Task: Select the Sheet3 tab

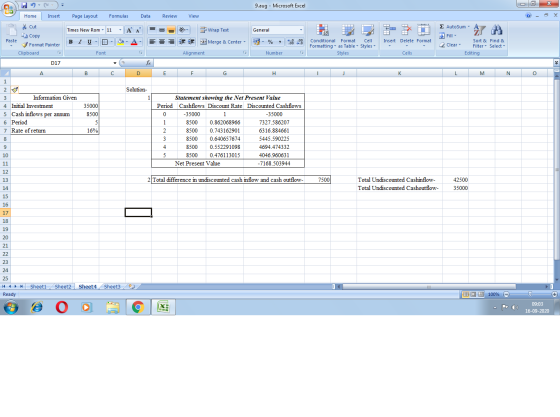Action: coord(112,286)
